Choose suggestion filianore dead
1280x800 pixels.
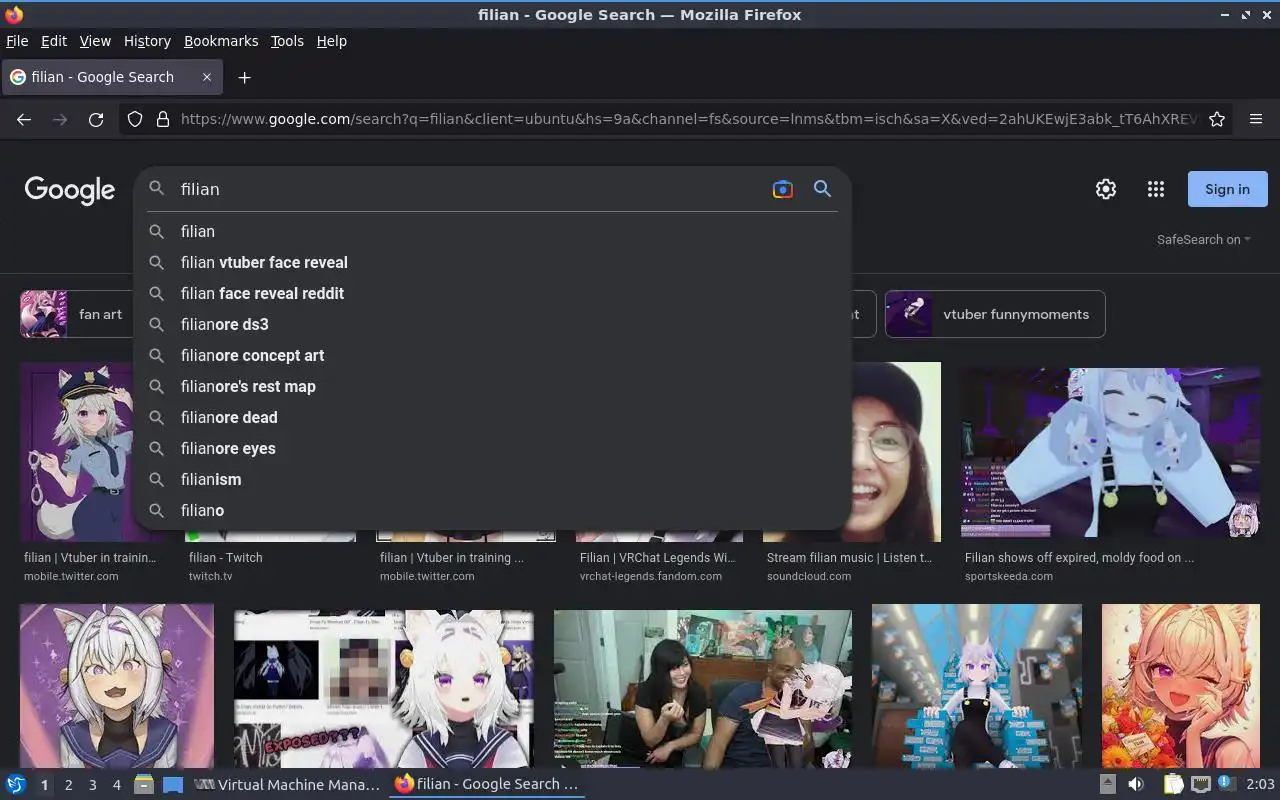492,417
